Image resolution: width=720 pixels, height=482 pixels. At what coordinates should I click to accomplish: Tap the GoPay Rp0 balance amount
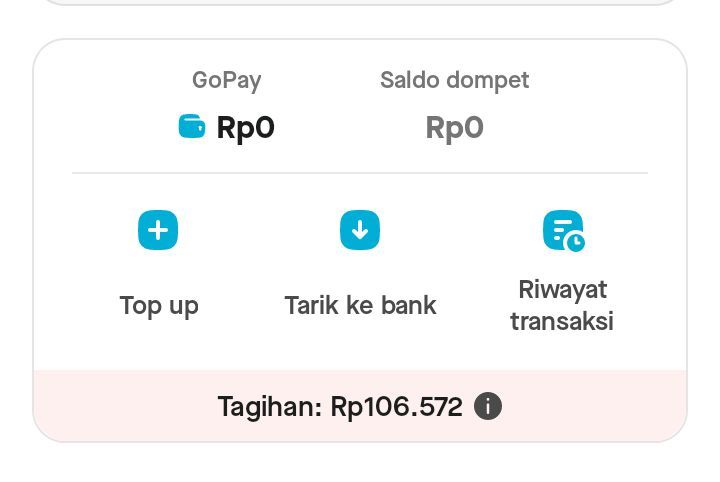click(x=246, y=127)
